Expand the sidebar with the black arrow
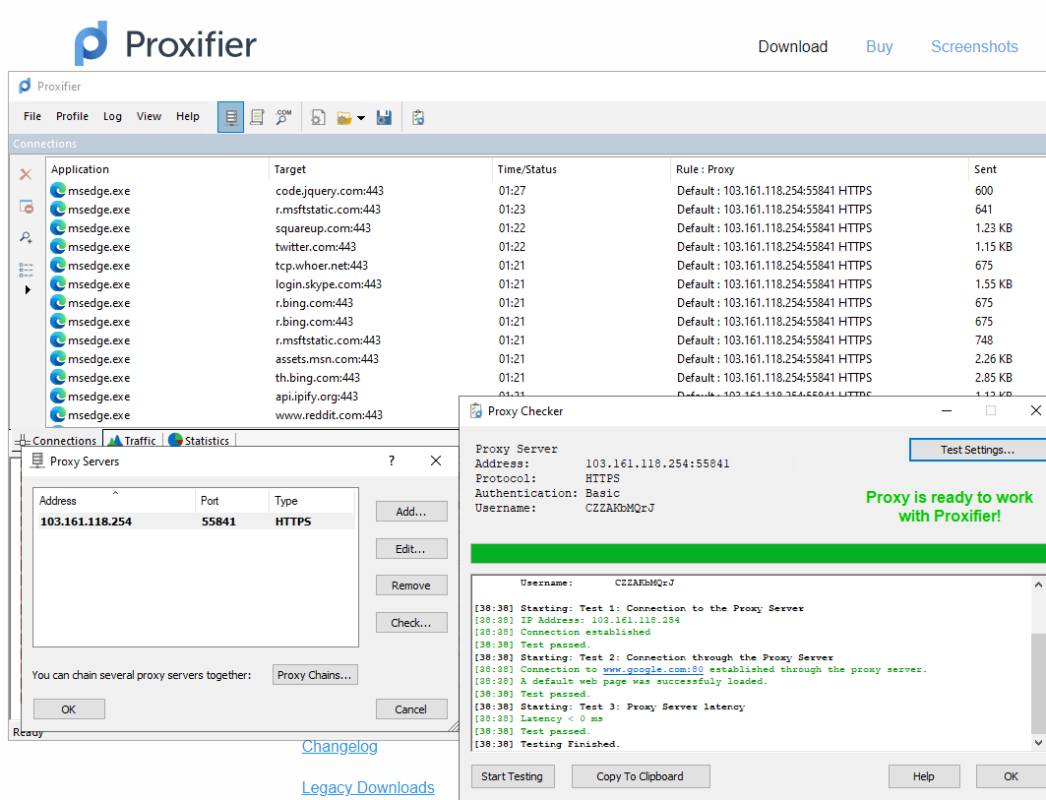The width and height of the screenshot is (1046, 800). pos(27,290)
